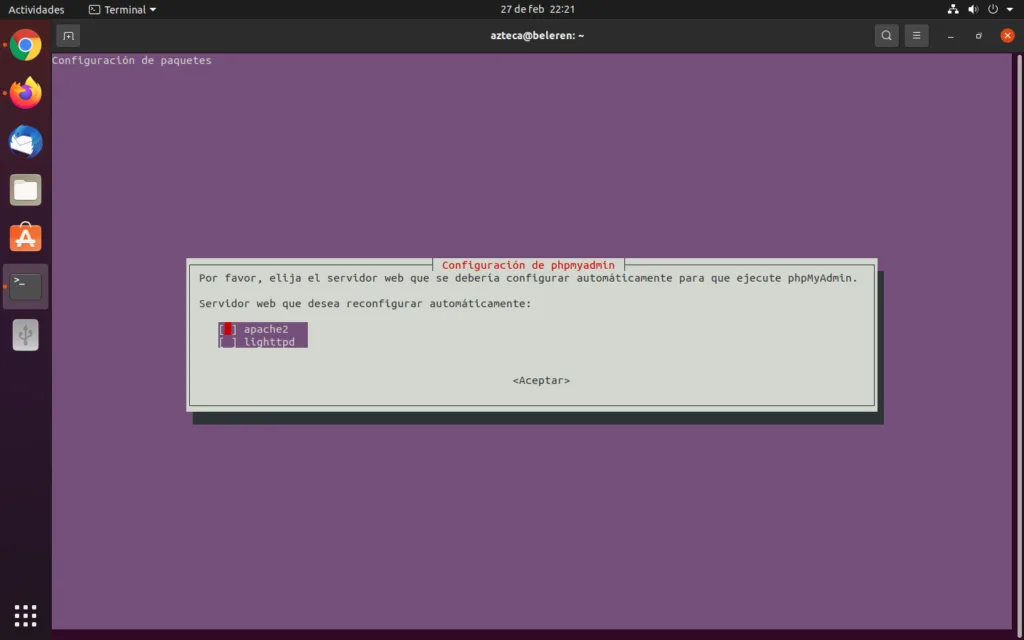Open Ubuntu Software from the dock
The width and height of the screenshot is (1024, 640).
25,238
